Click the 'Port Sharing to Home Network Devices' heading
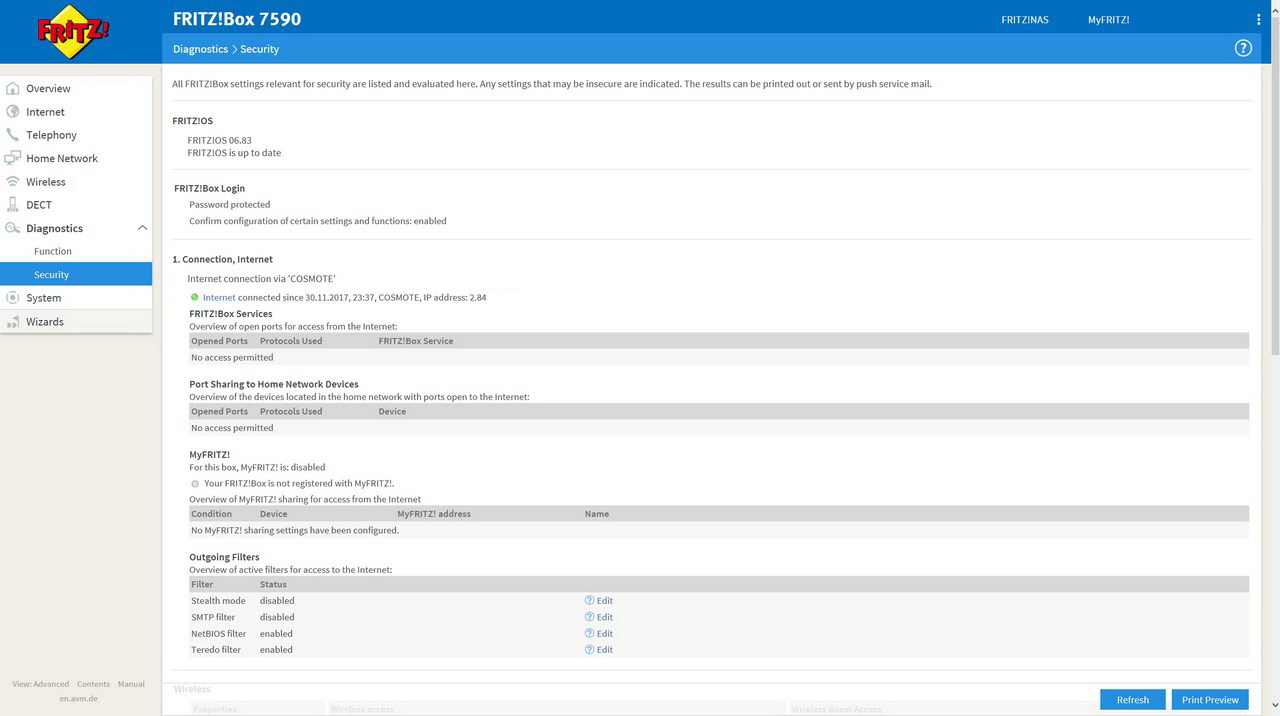The height and width of the screenshot is (716, 1280). coord(274,384)
